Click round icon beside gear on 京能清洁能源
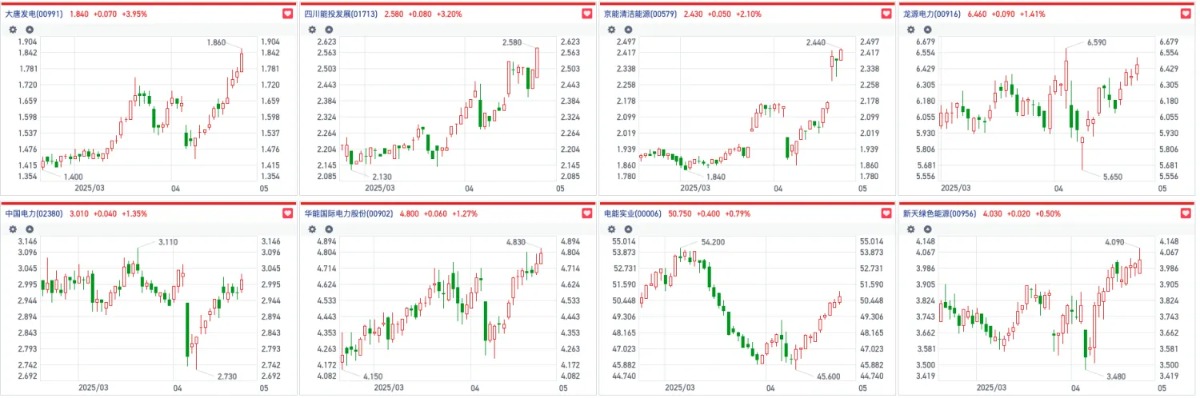Viewport: 1200px width, 398px height. coord(626,30)
